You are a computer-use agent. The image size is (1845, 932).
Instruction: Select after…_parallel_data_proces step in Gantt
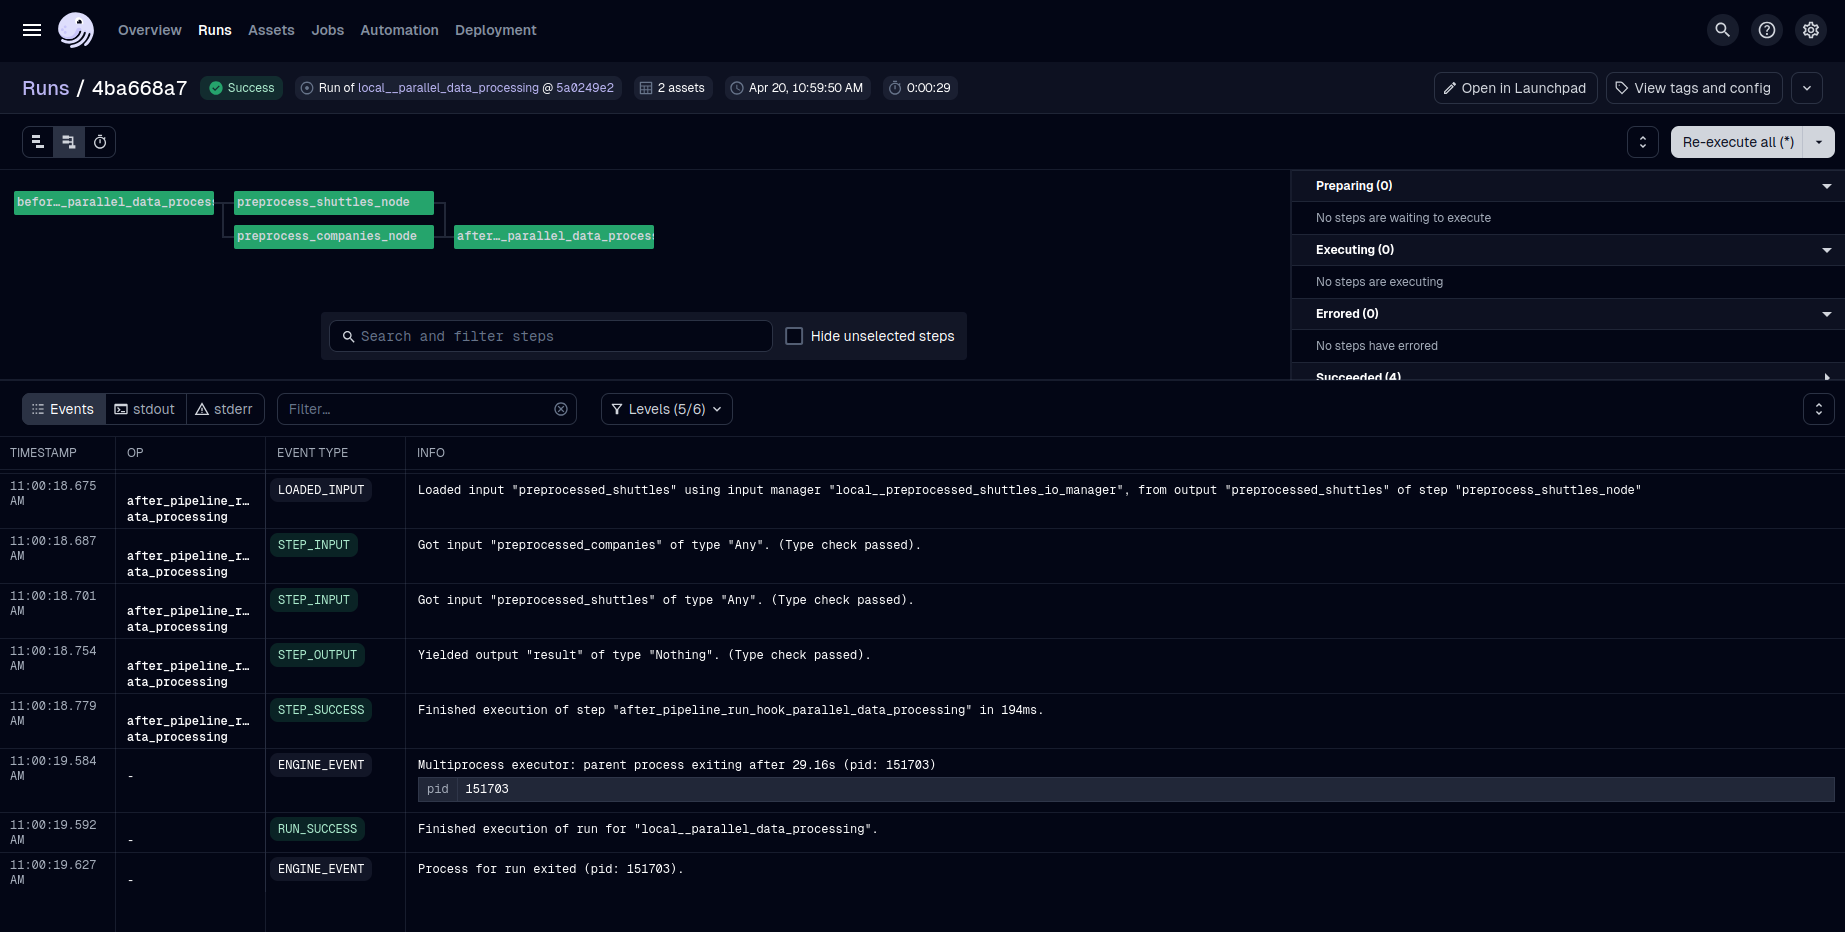click(x=554, y=237)
